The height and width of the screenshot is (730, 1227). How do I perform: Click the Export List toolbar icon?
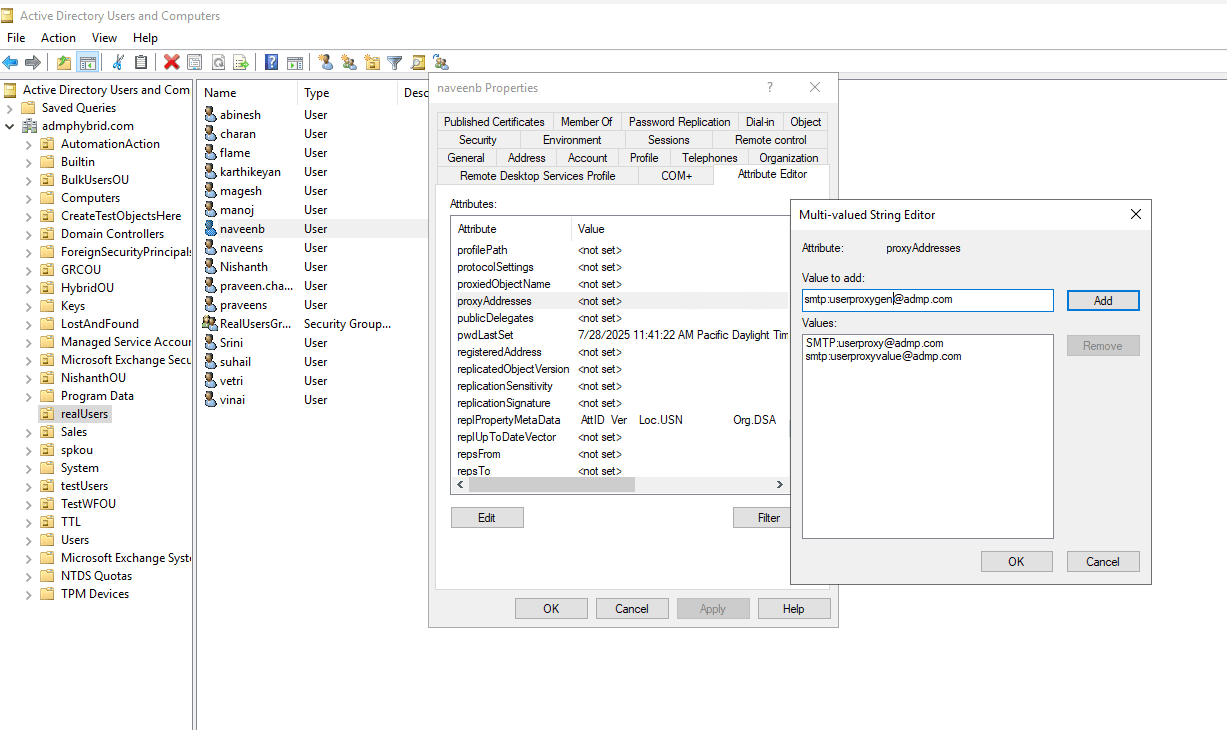click(x=241, y=62)
